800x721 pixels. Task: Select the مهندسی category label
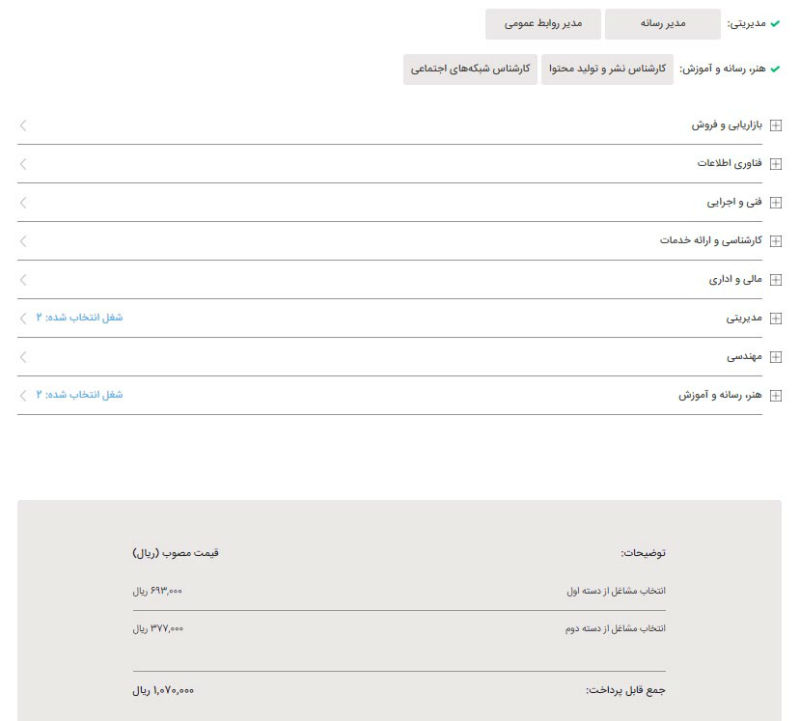[744, 357]
